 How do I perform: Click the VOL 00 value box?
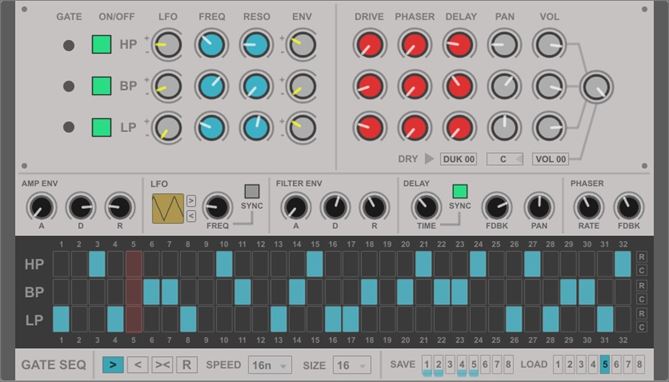coord(550,159)
